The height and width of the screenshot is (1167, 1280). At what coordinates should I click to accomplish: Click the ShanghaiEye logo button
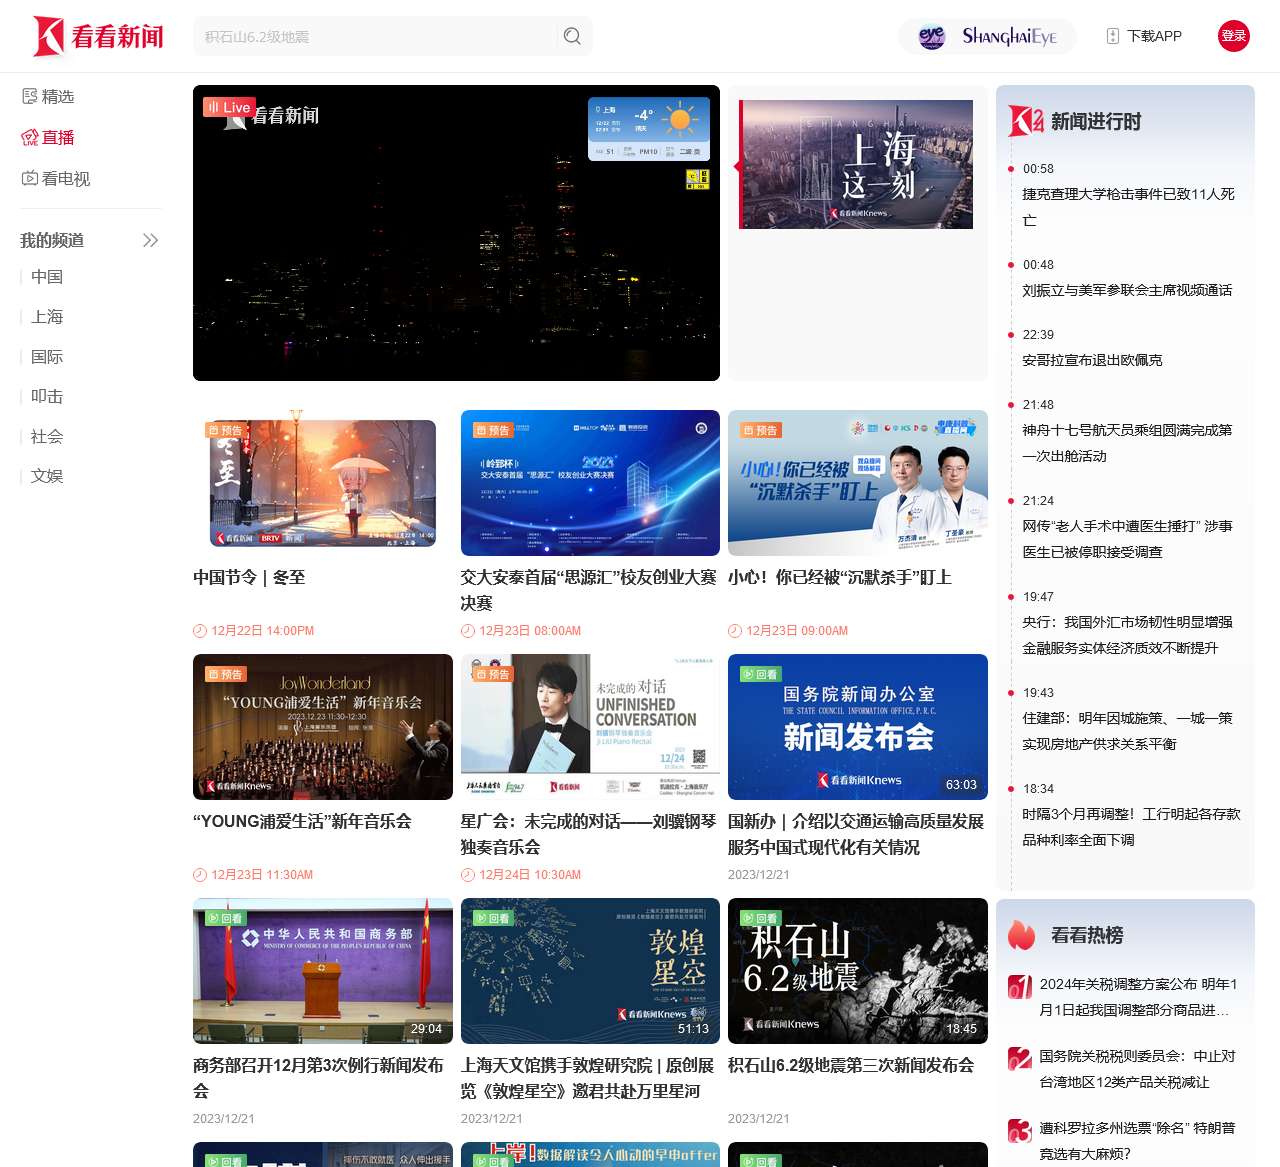coord(987,36)
